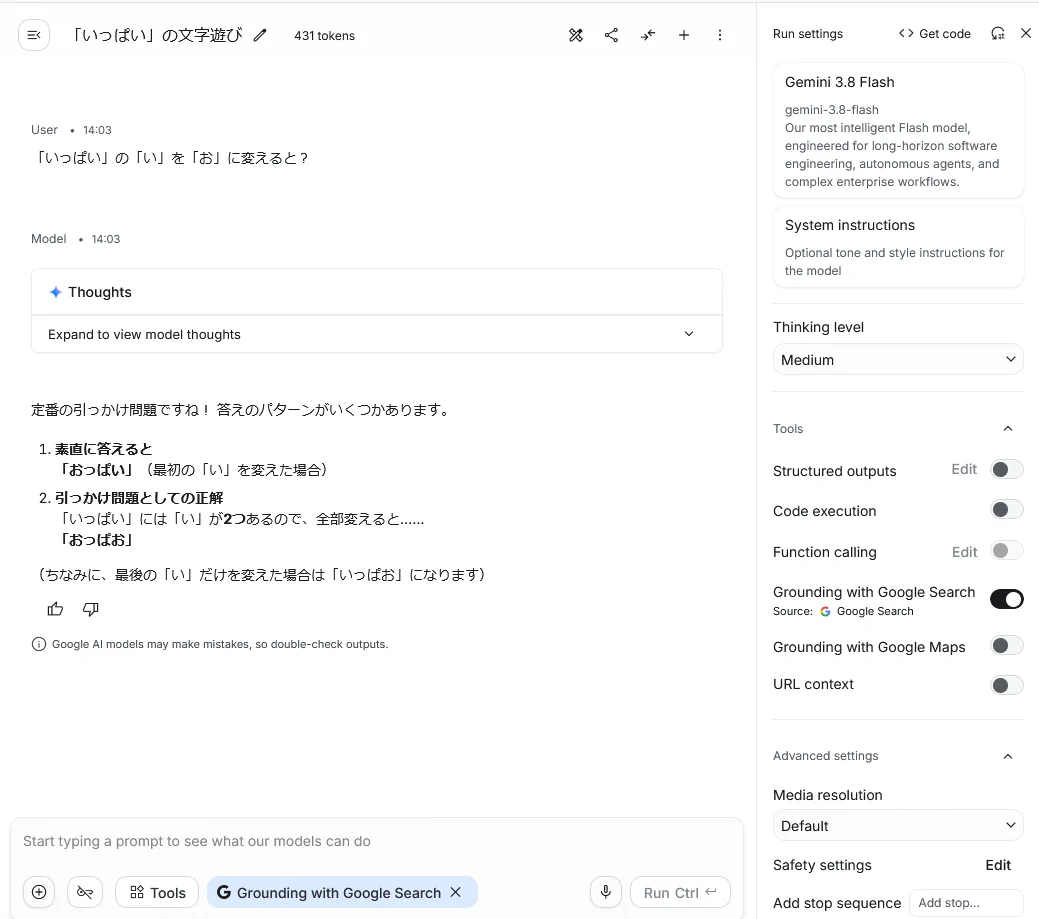Click the prompt title 「いっぱい」の文字遊び
This screenshot has width=1039, height=919.
pyautogui.click(x=157, y=35)
